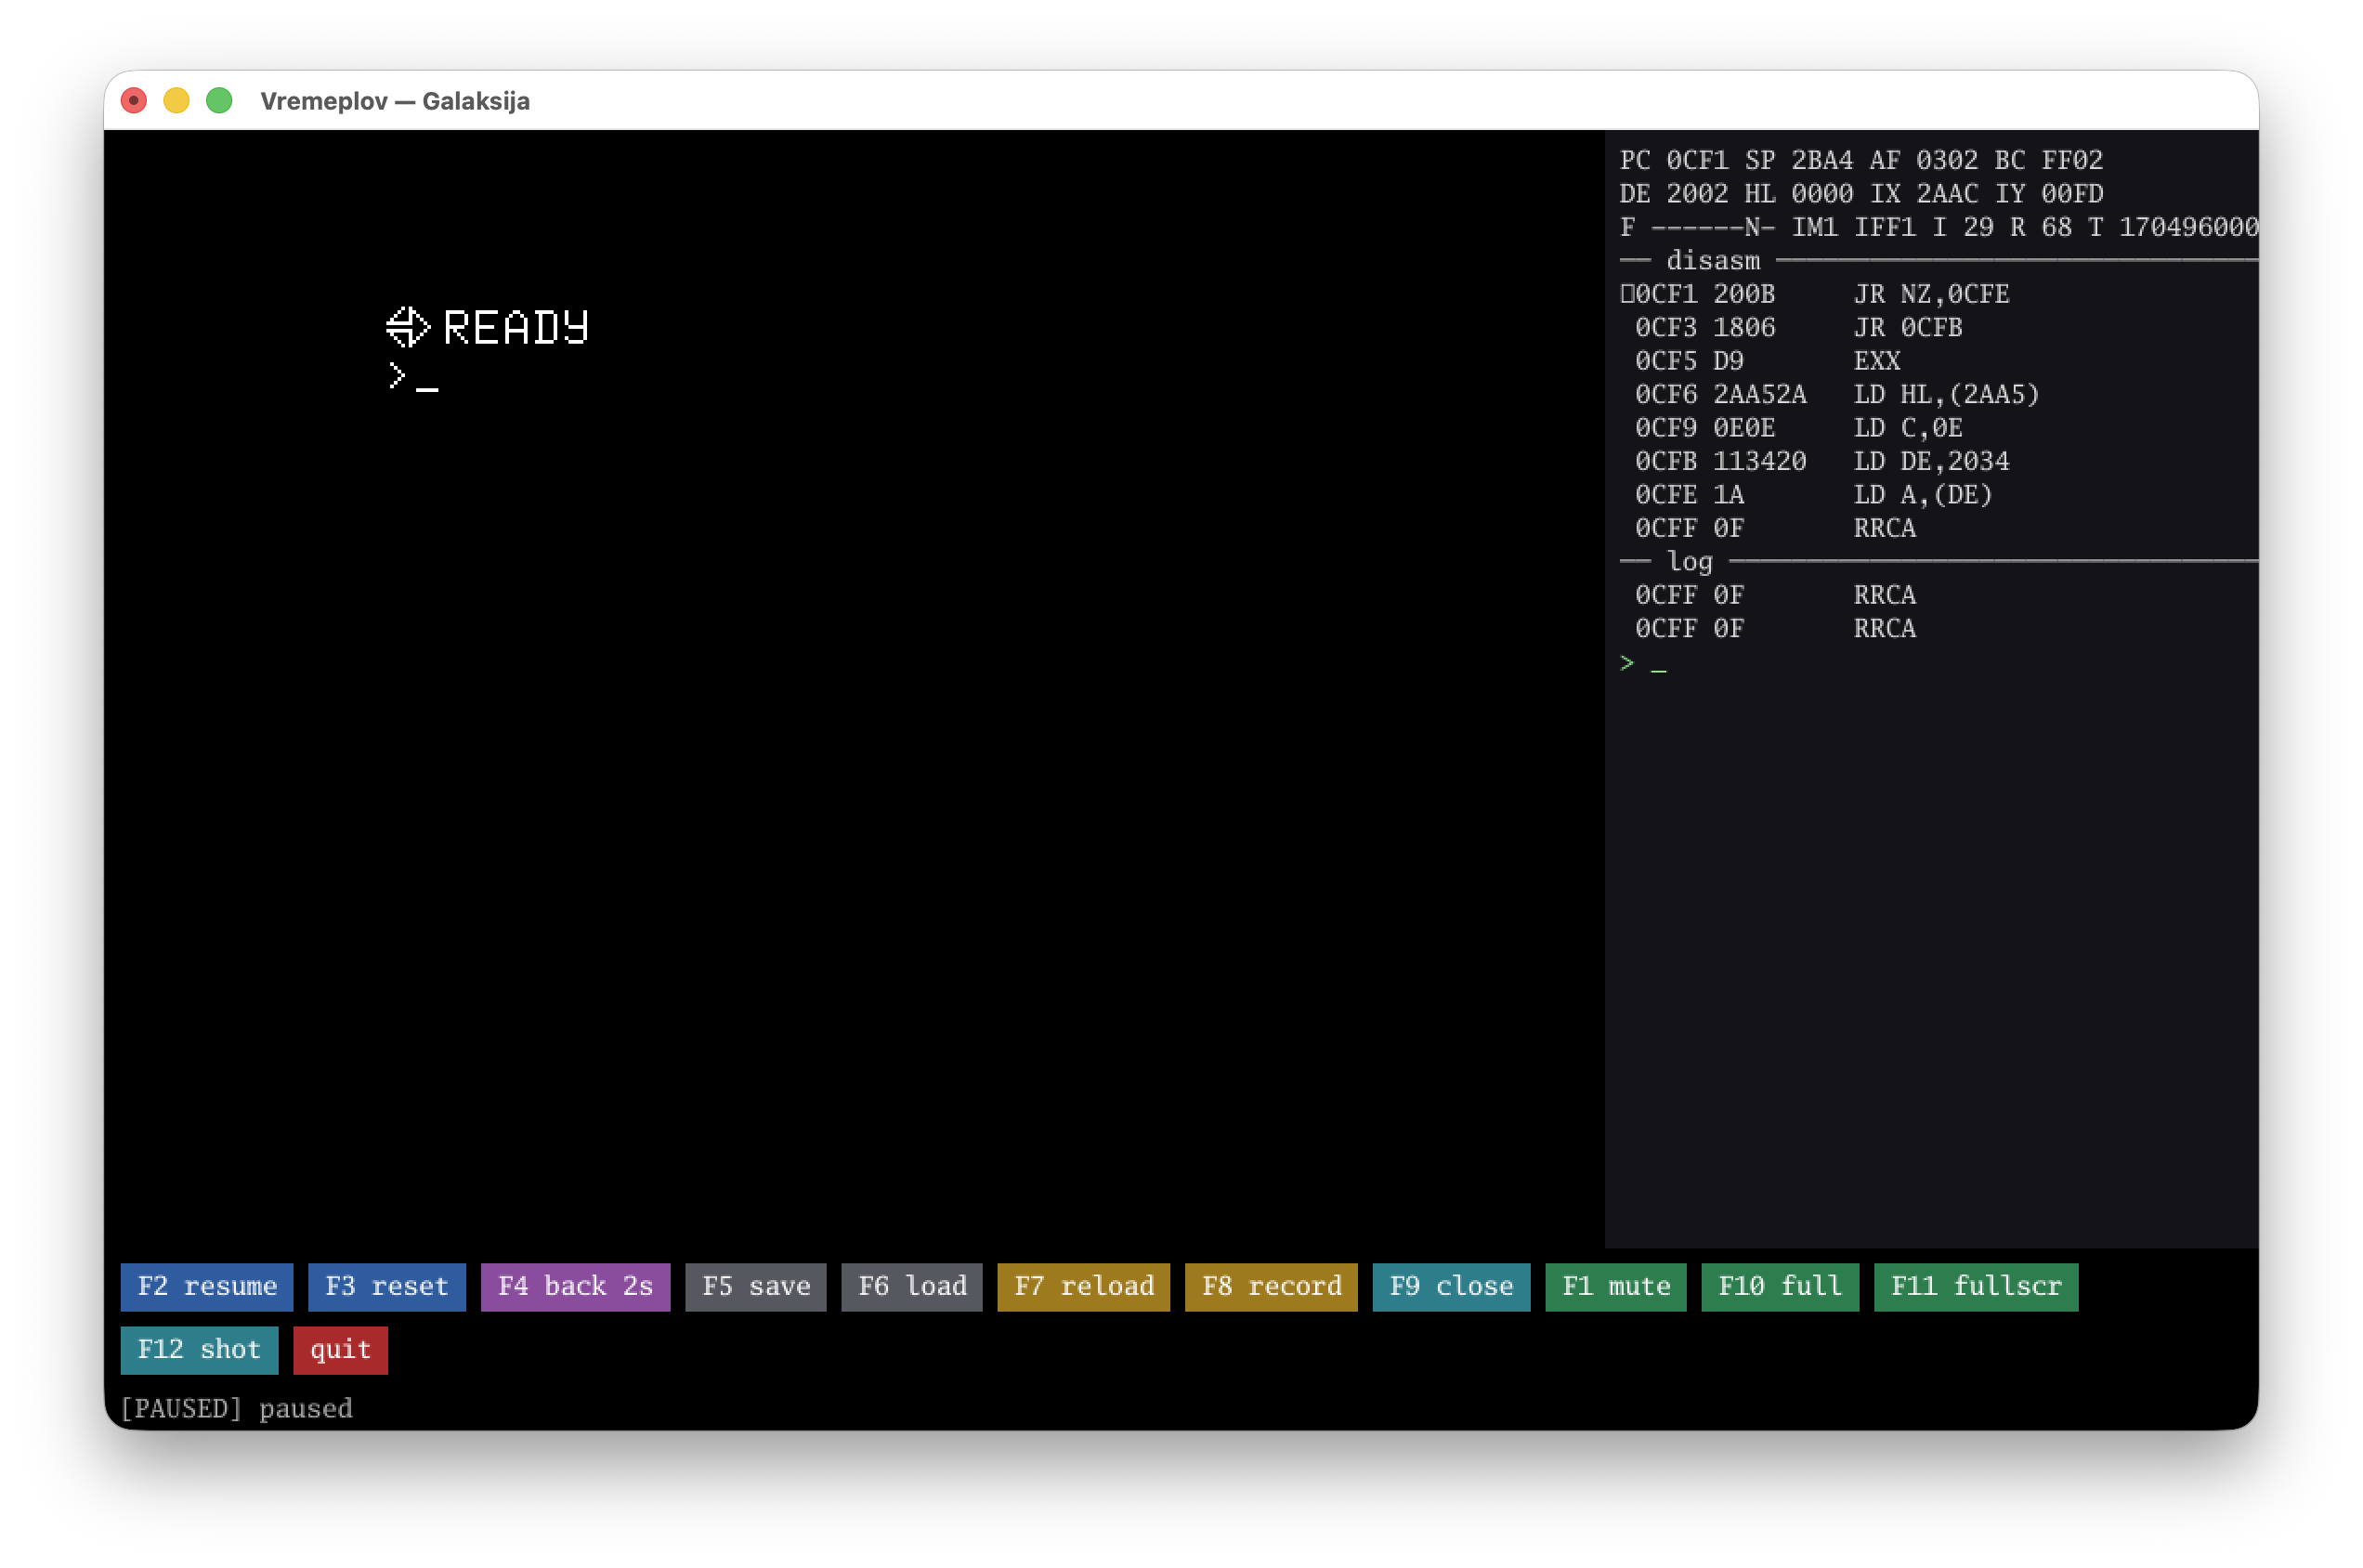Click the SP 2BA4 register value
This screenshot has width=2363, height=1568.
1799,160
